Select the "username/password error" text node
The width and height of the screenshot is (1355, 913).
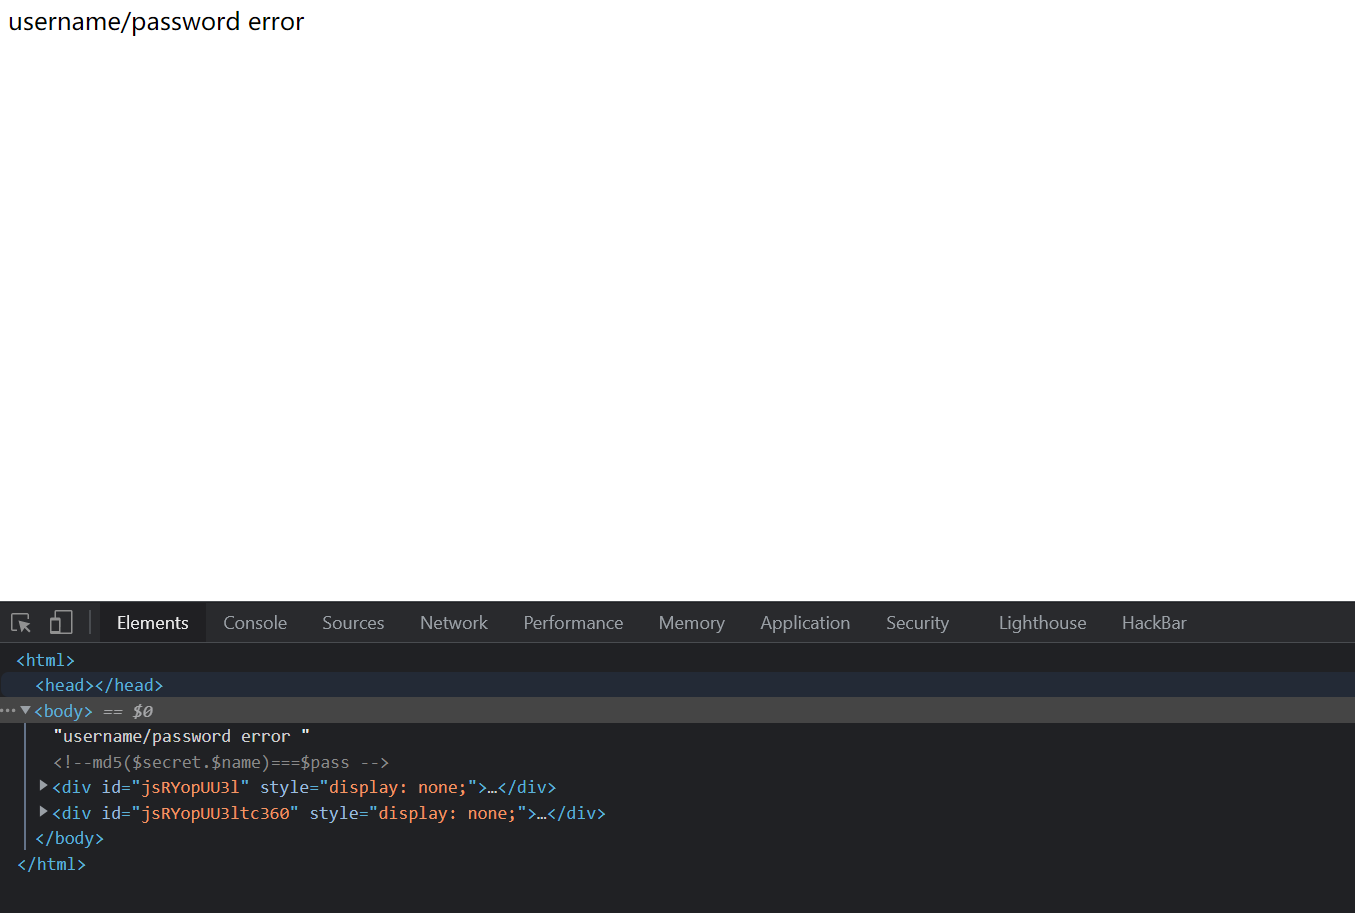tap(182, 736)
